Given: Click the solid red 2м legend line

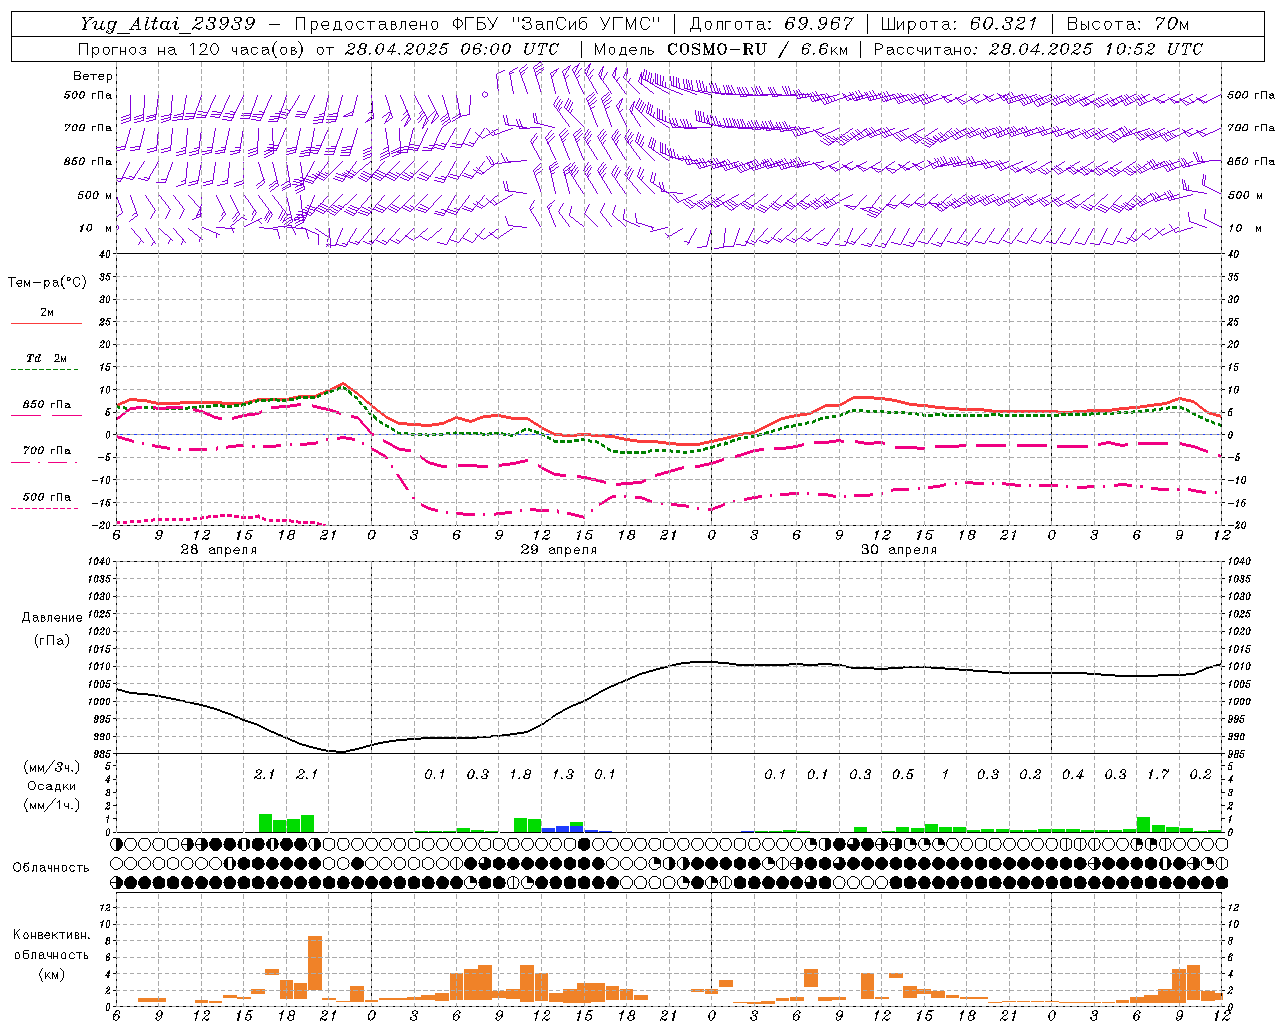Looking at the screenshot, I should [46, 324].
